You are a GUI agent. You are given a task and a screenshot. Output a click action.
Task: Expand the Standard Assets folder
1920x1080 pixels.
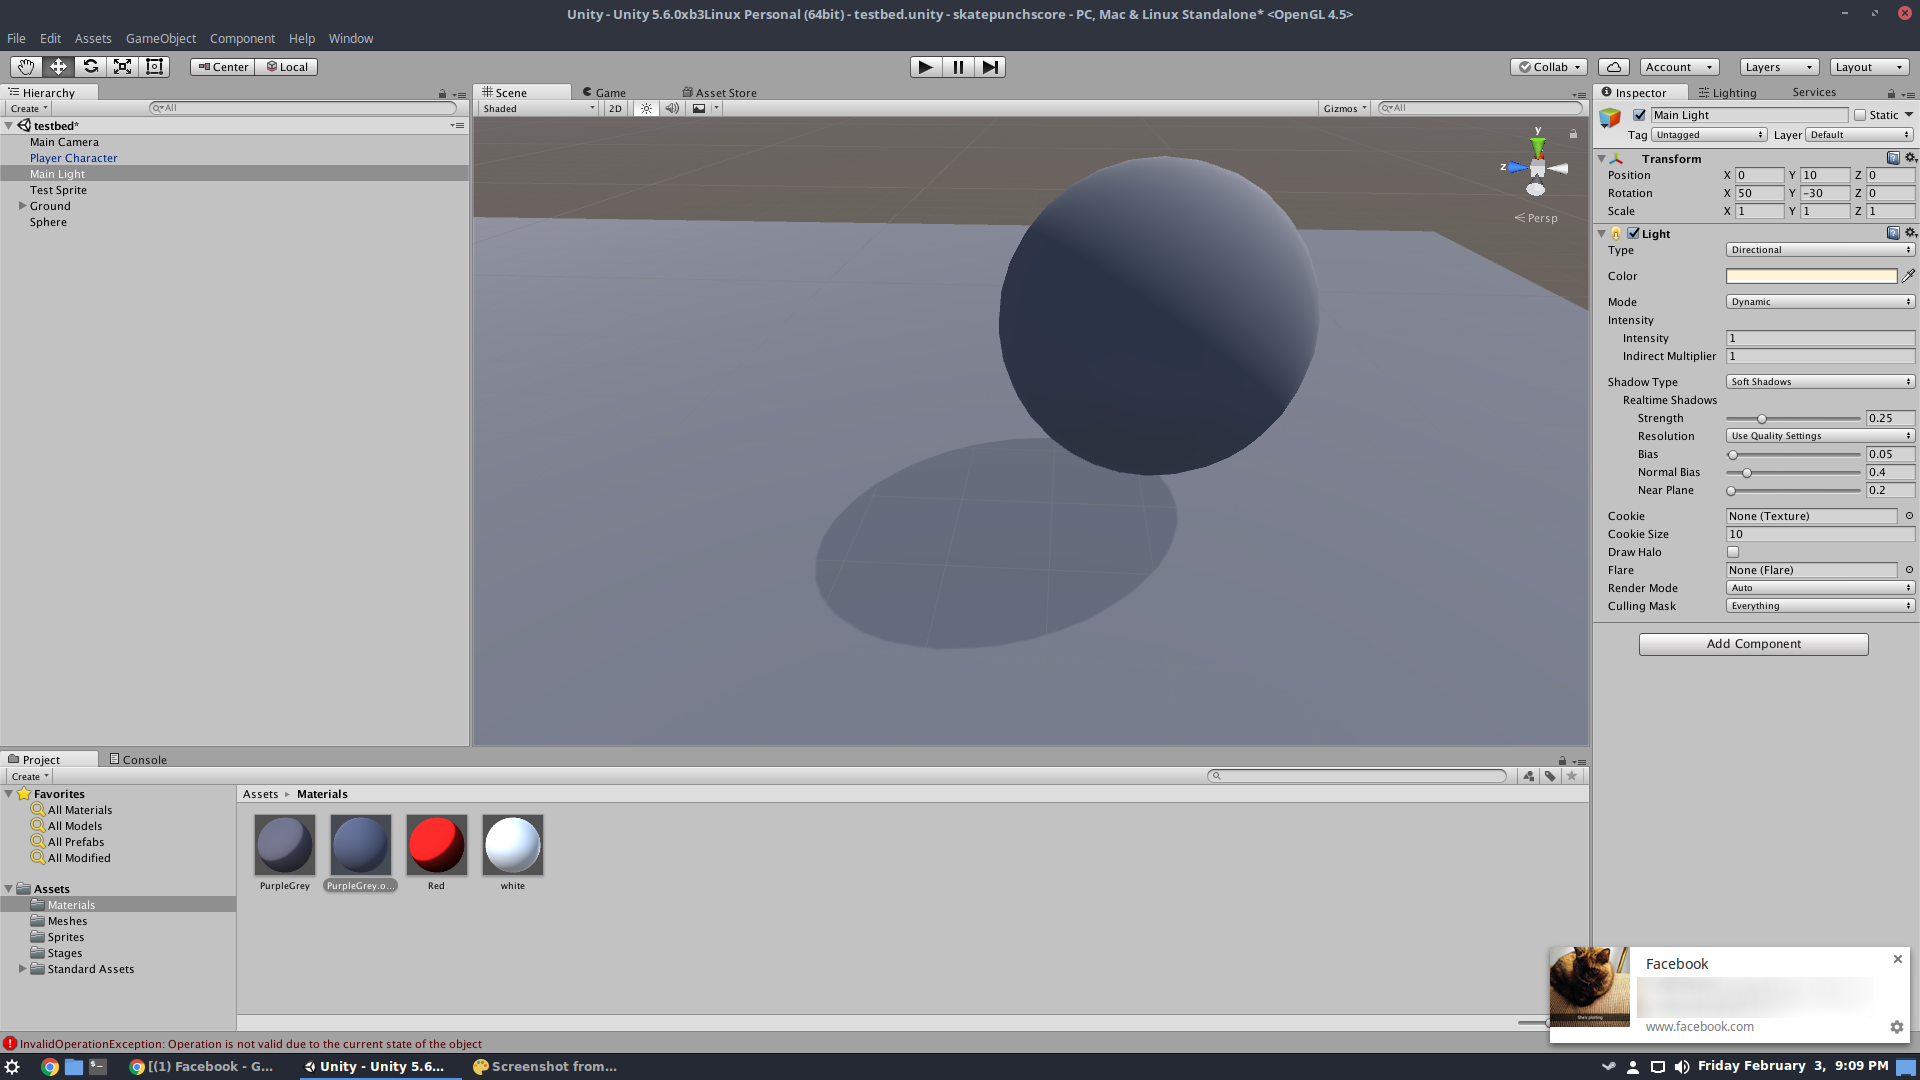pyautogui.click(x=22, y=969)
